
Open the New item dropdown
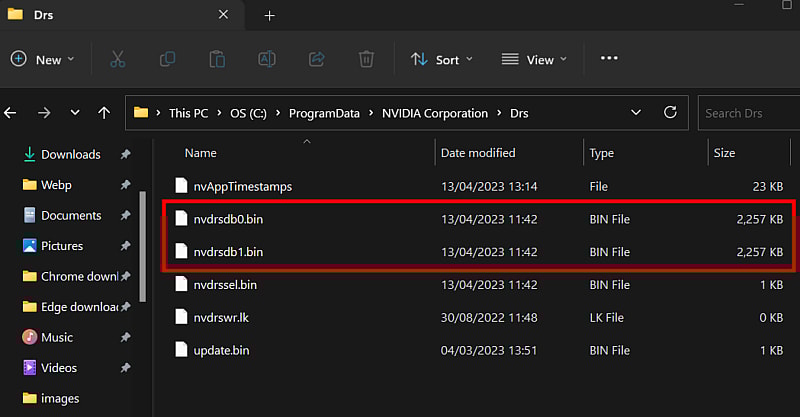tap(43, 59)
